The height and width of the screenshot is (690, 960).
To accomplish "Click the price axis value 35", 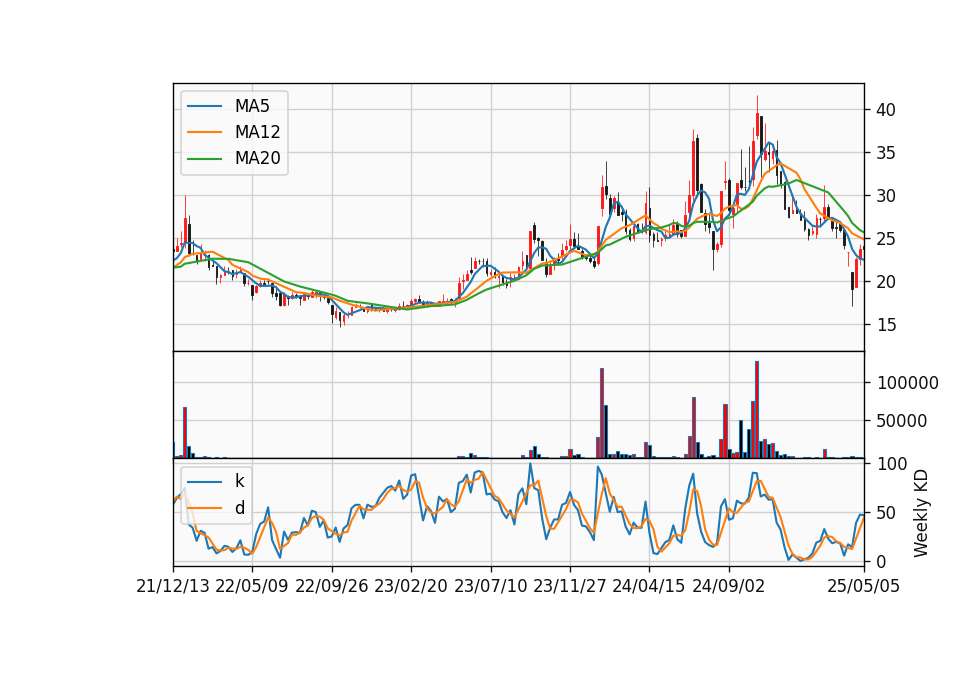I will pyautogui.click(x=886, y=153).
